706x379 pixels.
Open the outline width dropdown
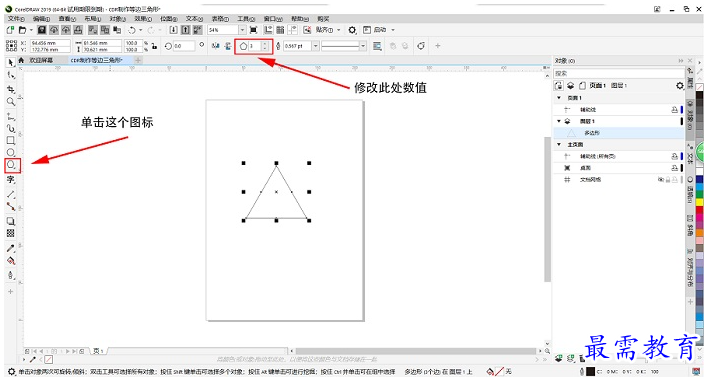(316, 45)
